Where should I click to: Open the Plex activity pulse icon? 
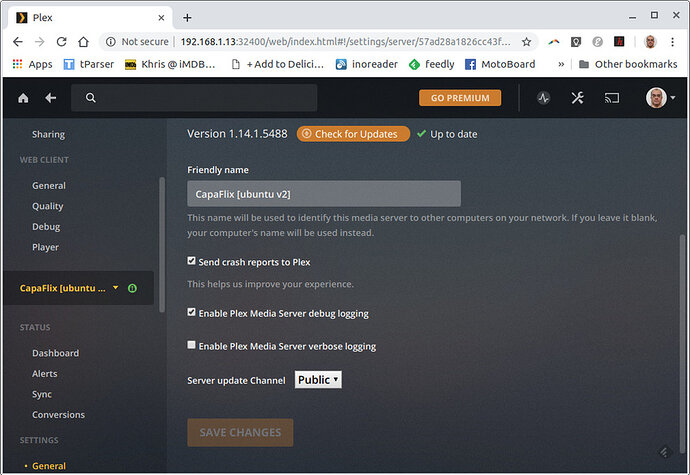point(543,98)
